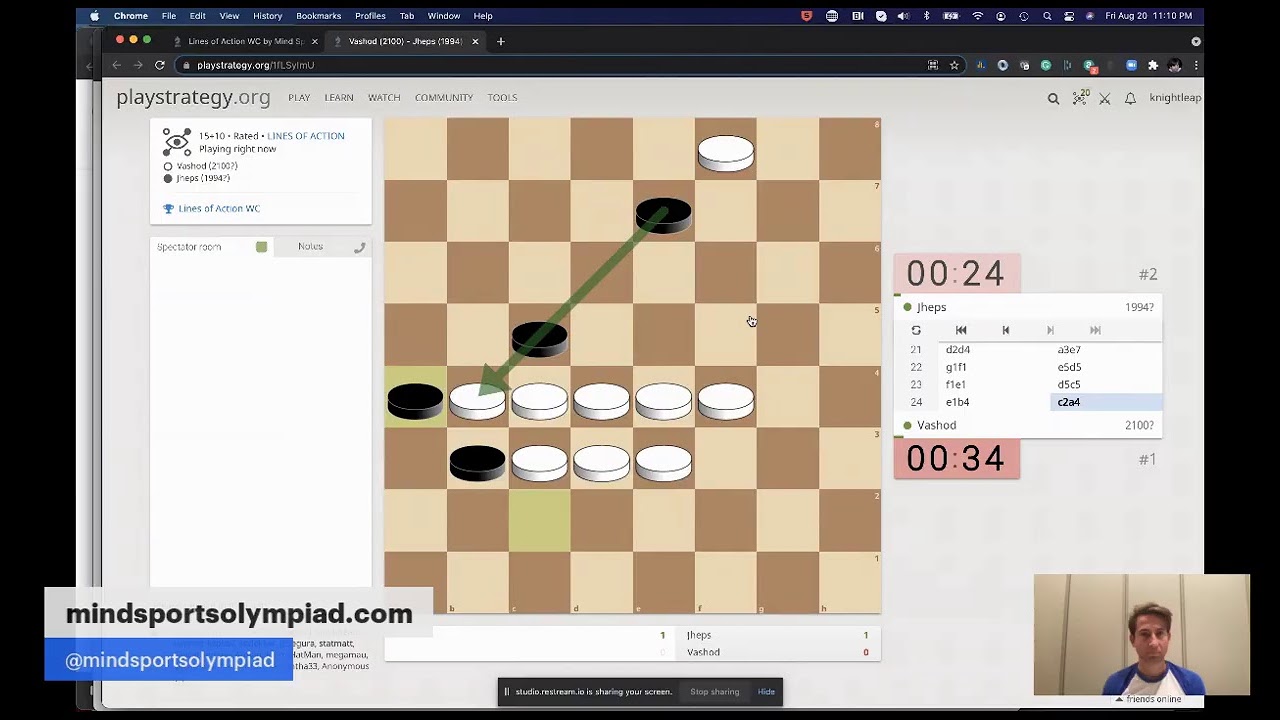Open the LINES OF ACTION variant link
This screenshot has width=1280, height=720.
(x=306, y=136)
